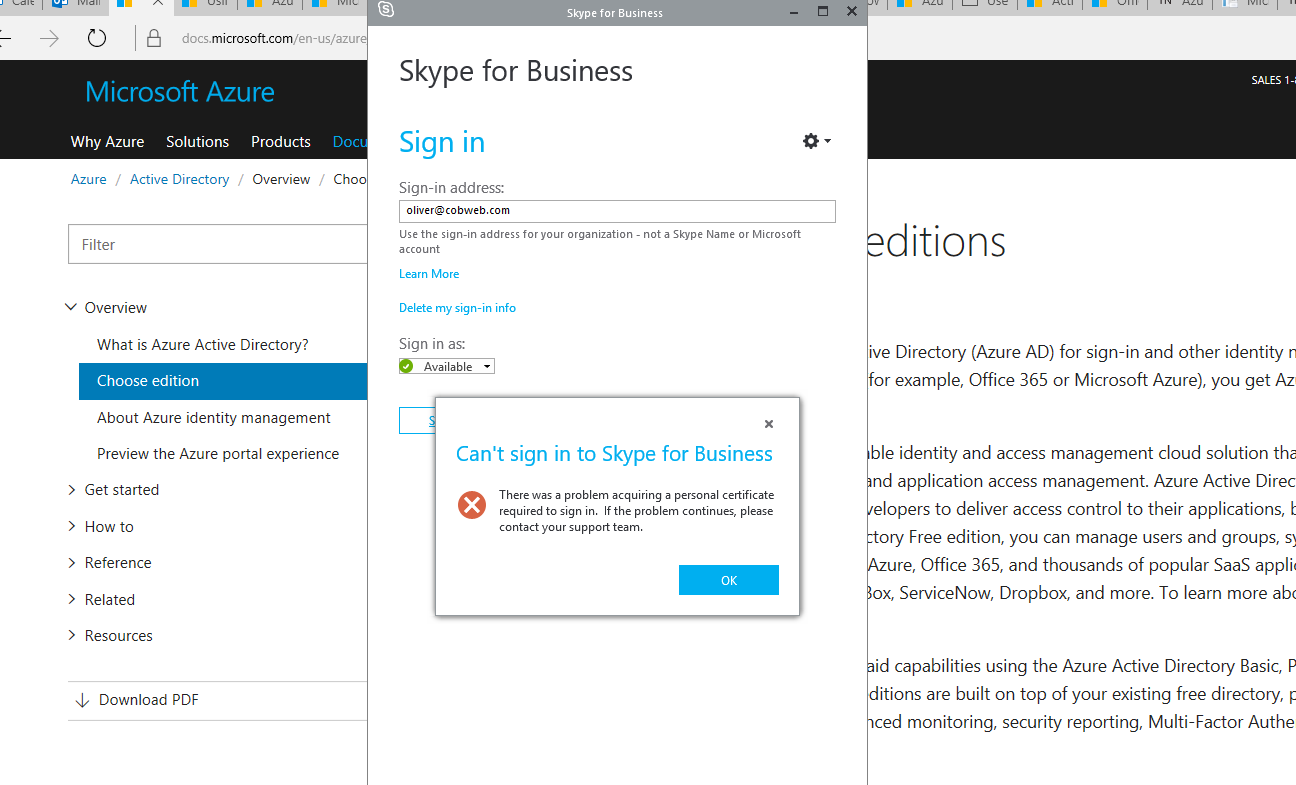Minimize the Skype for Business window
Image resolution: width=1296 pixels, height=785 pixels.
coord(794,12)
